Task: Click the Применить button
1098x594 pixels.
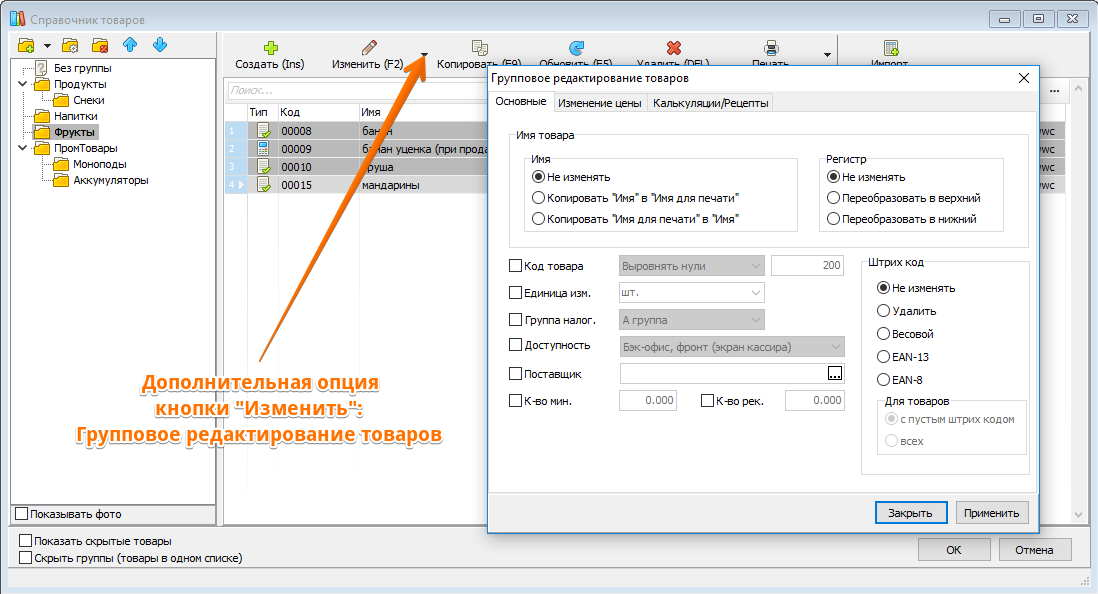Action: point(991,513)
